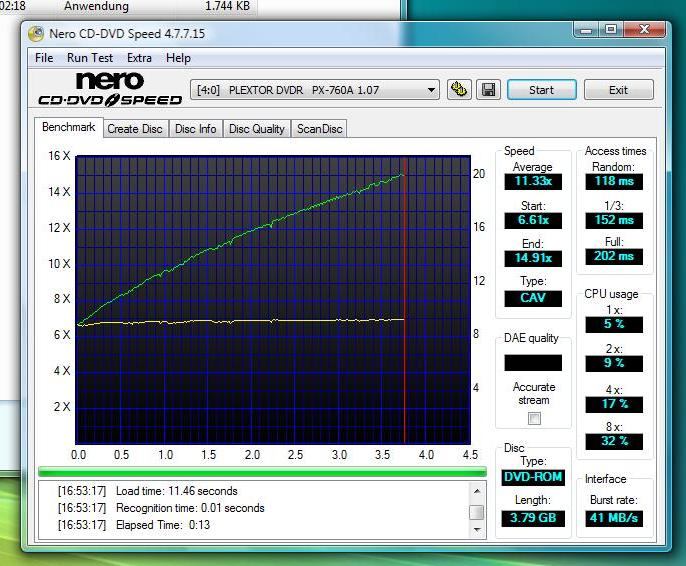Click the 8x CPU usage 32 %
This screenshot has height=566, width=686.
(x=614, y=441)
